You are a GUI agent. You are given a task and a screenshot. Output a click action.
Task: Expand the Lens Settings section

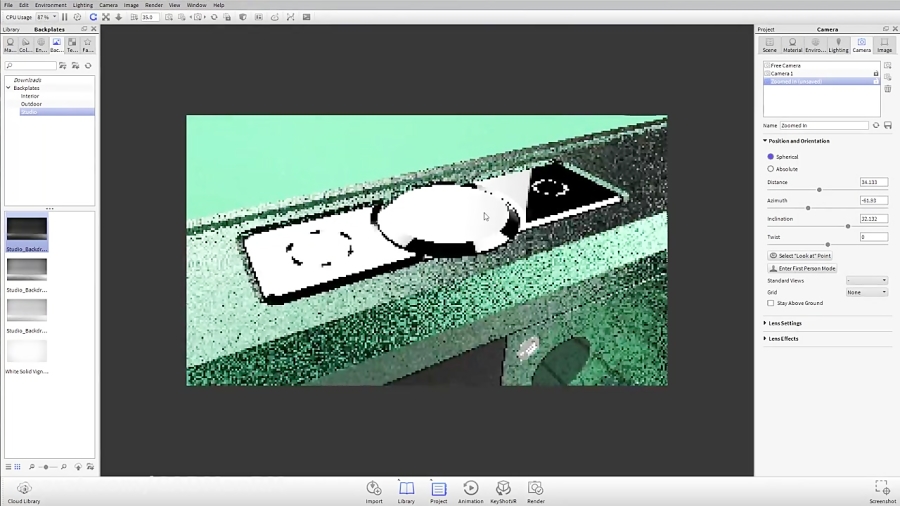click(785, 323)
